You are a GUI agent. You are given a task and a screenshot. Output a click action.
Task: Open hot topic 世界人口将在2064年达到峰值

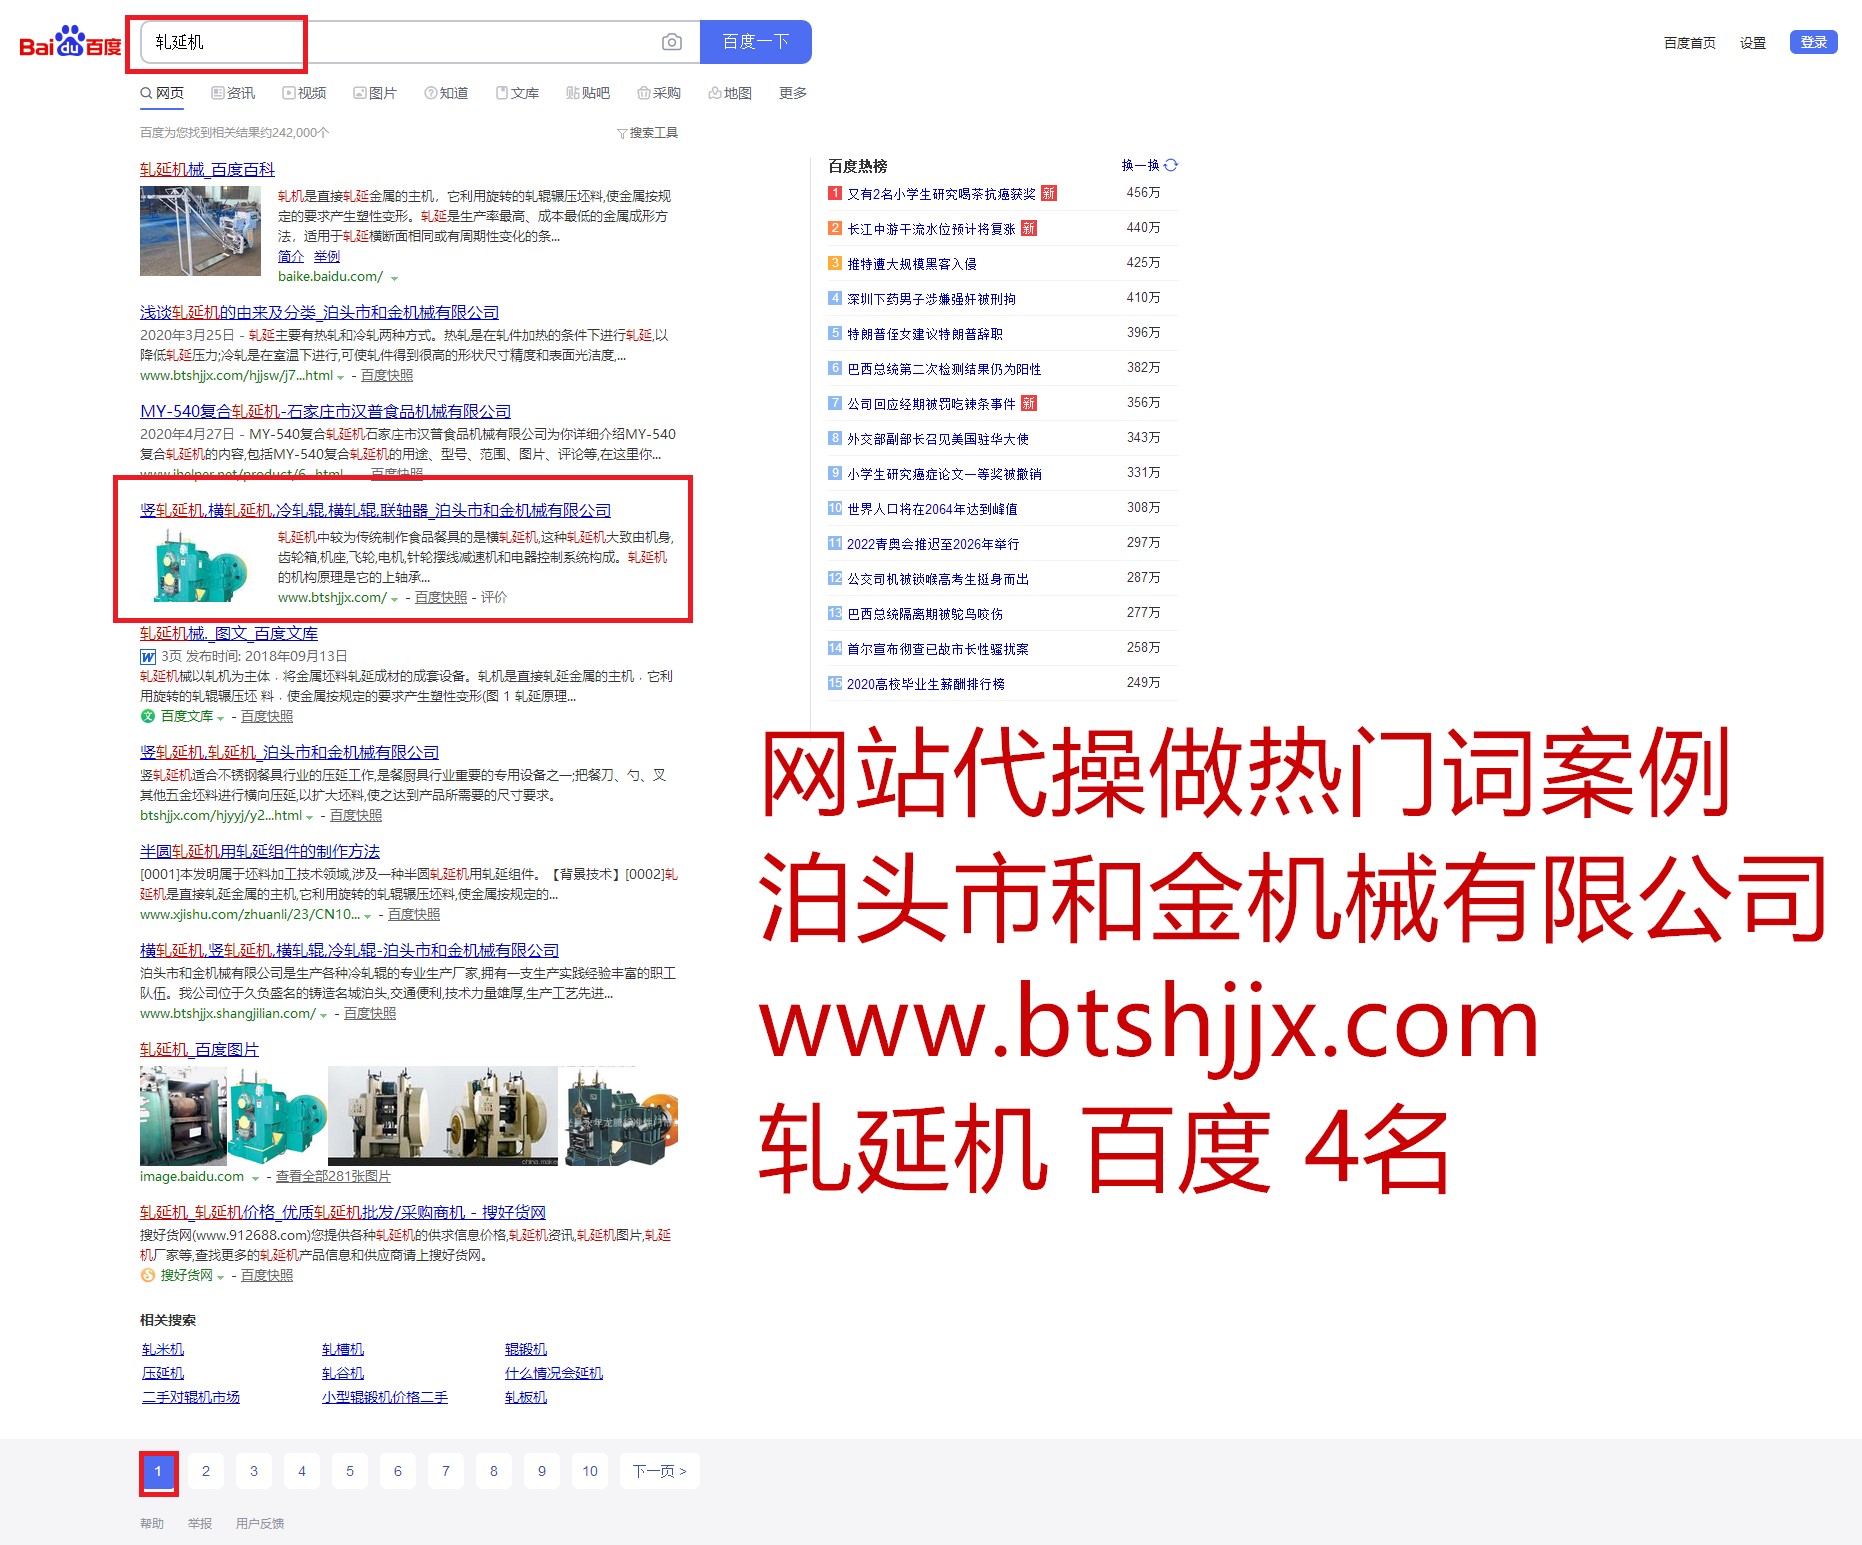[x=932, y=509]
